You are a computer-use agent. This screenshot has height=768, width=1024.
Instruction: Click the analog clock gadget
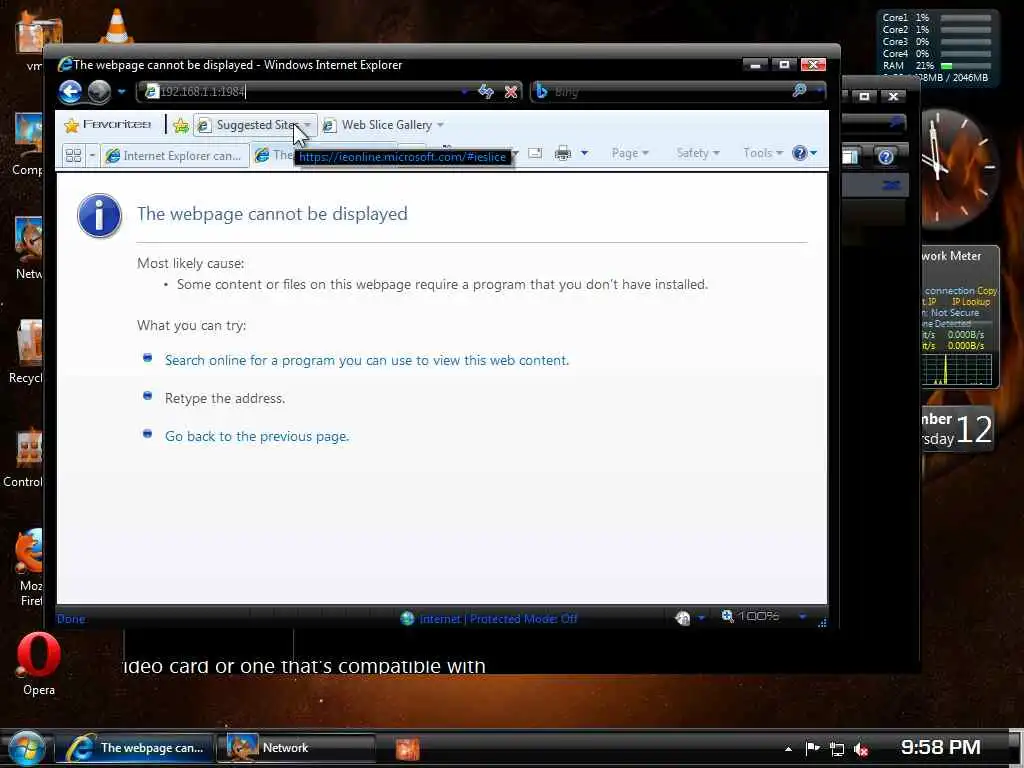pyautogui.click(x=960, y=166)
